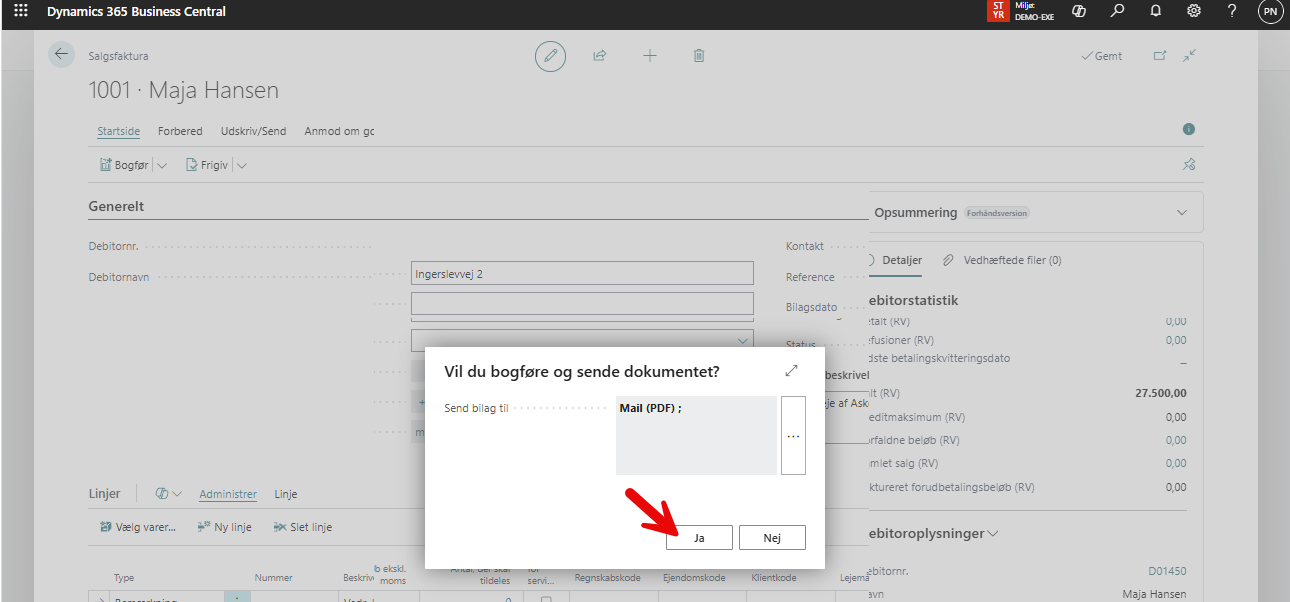Open the notifications bell
The height and width of the screenshot is (602, 1290).
coord(1155,11)
